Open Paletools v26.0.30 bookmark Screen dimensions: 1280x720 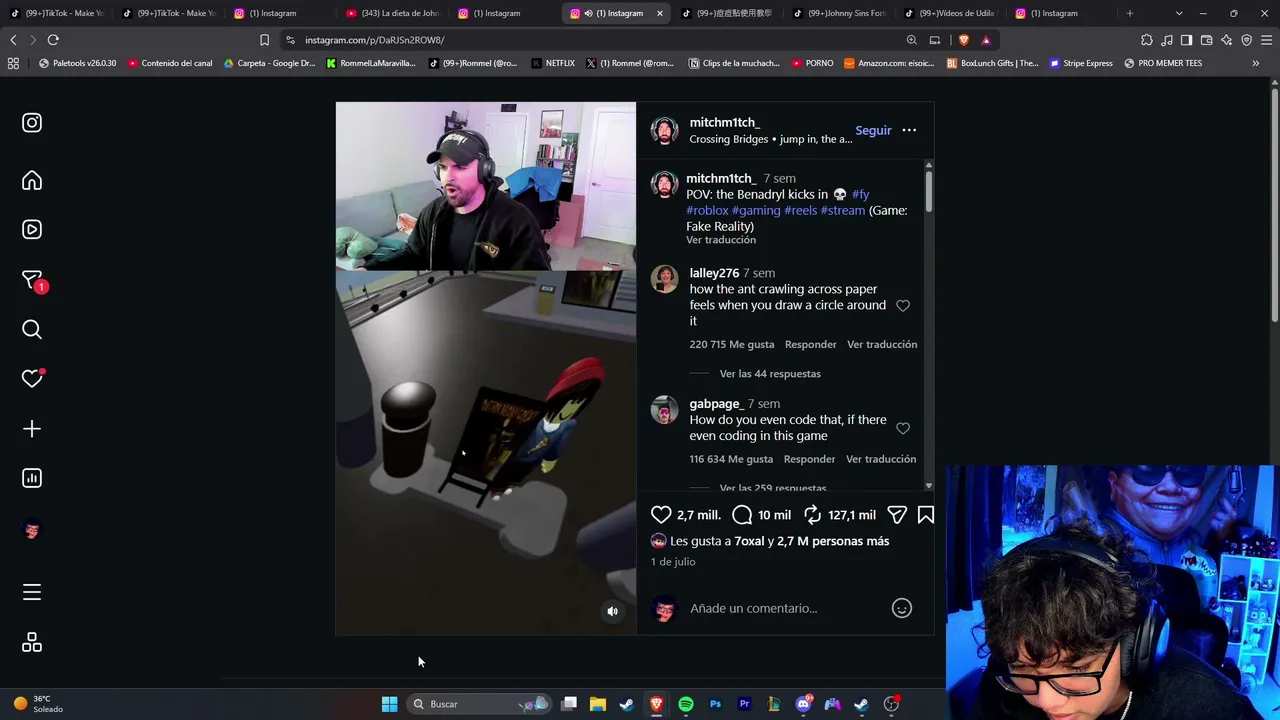click(77, 63)
